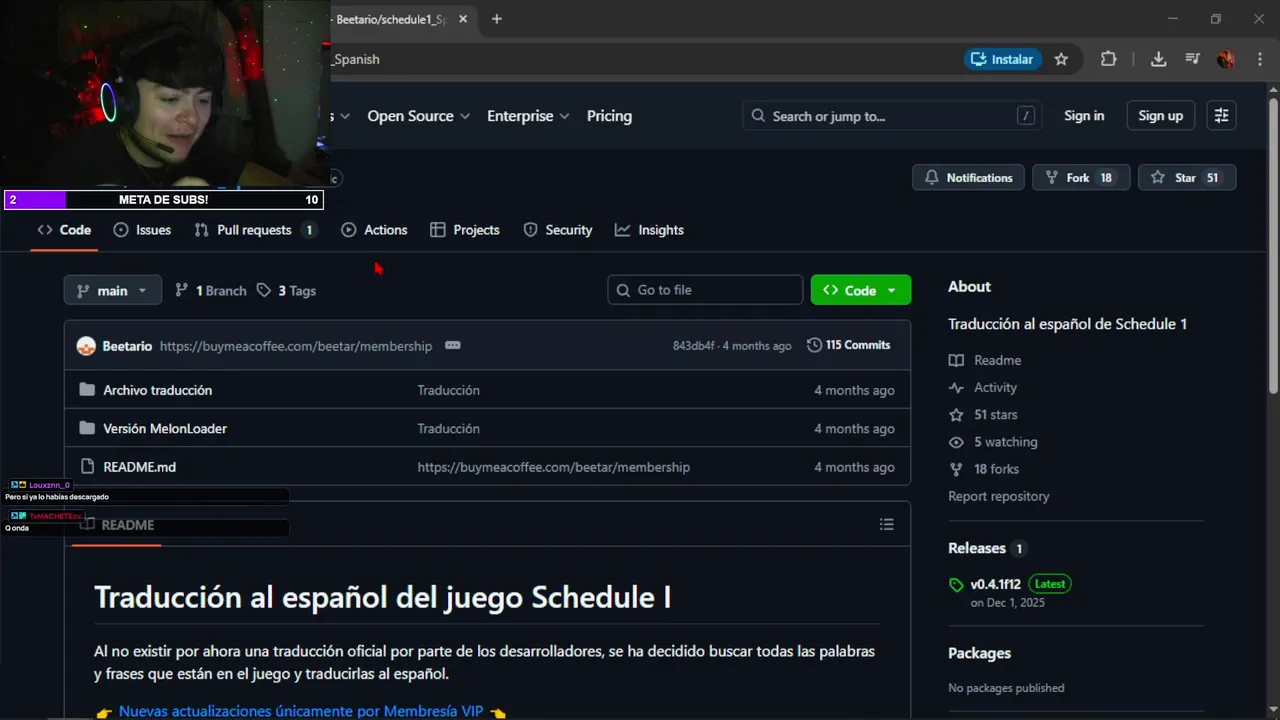Star the repository

click(x=1187, y=177)
